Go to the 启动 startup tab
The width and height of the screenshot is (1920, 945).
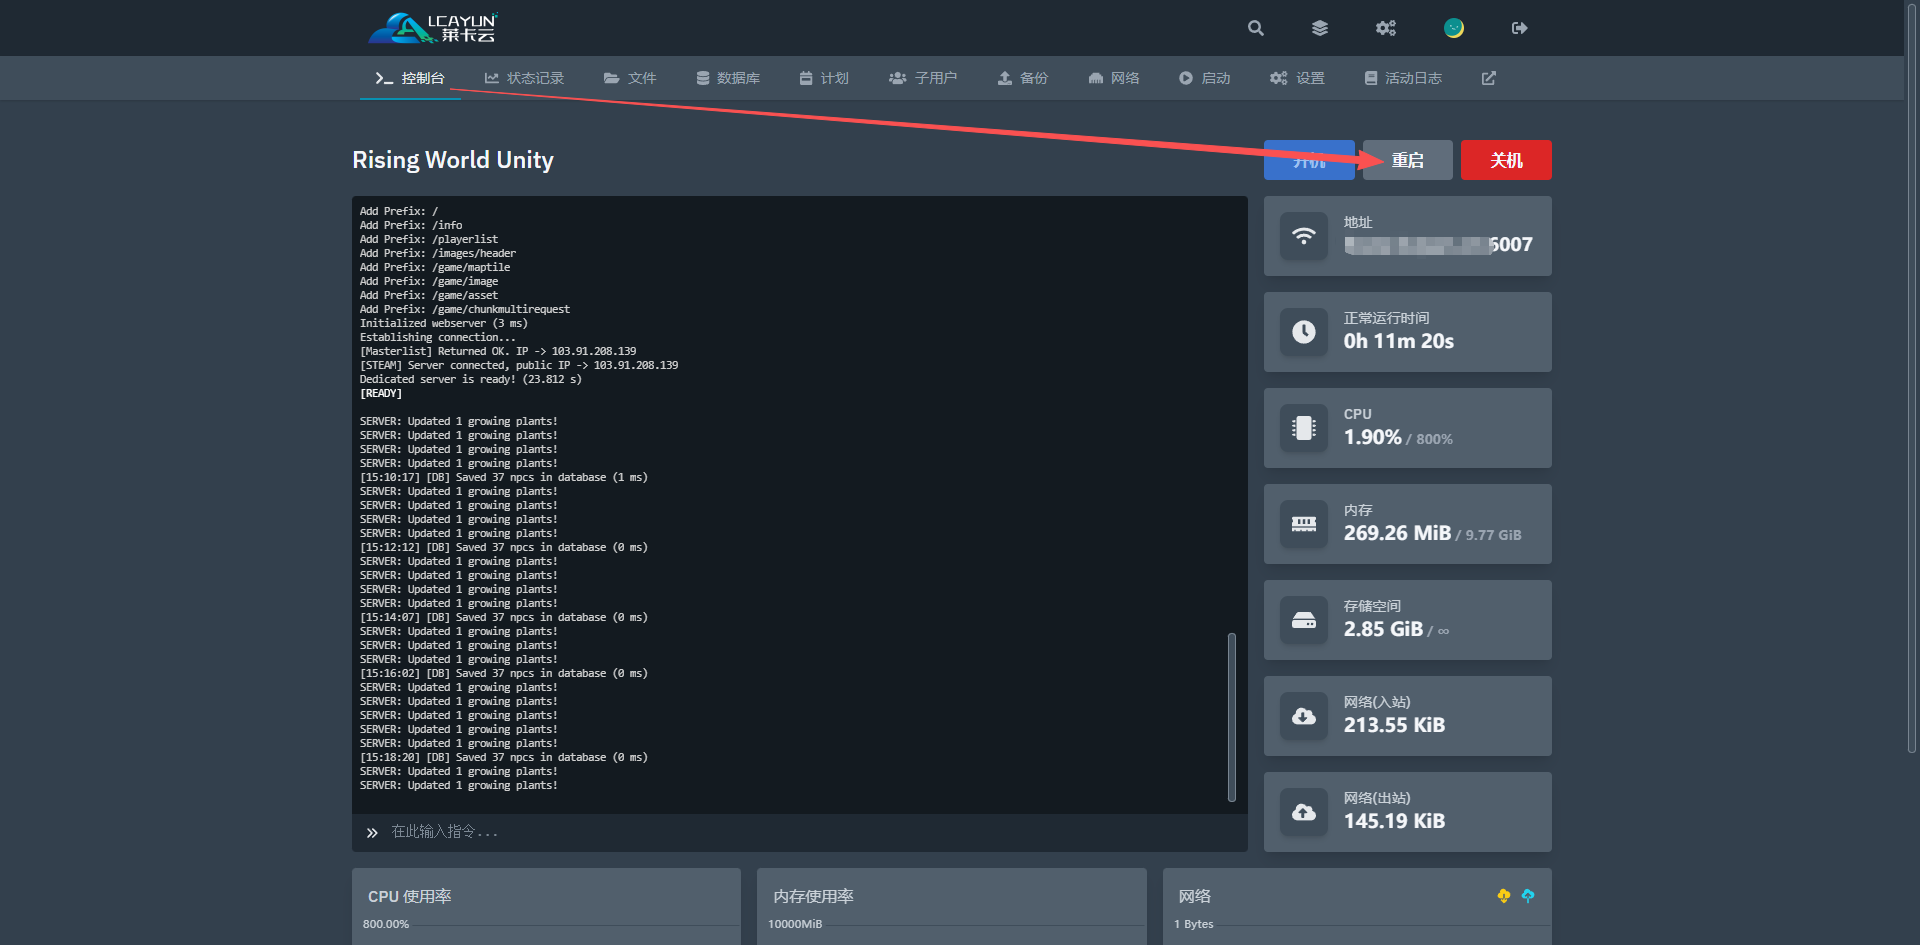[1205, 78]
